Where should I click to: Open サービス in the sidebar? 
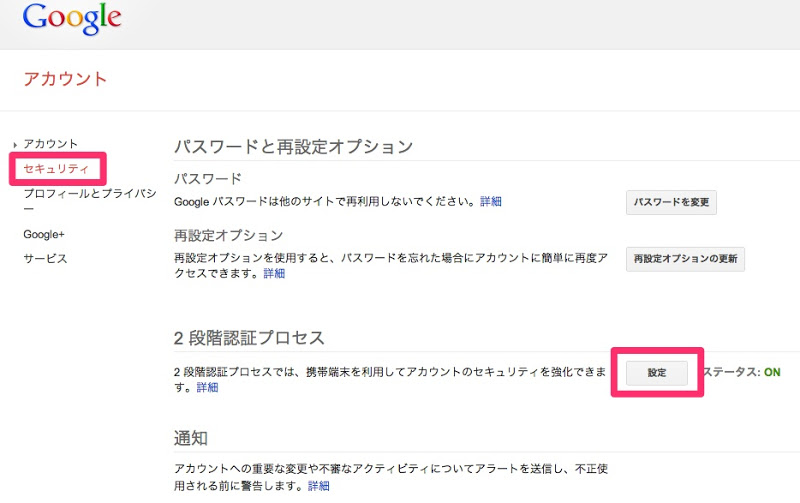coord(45,259)
